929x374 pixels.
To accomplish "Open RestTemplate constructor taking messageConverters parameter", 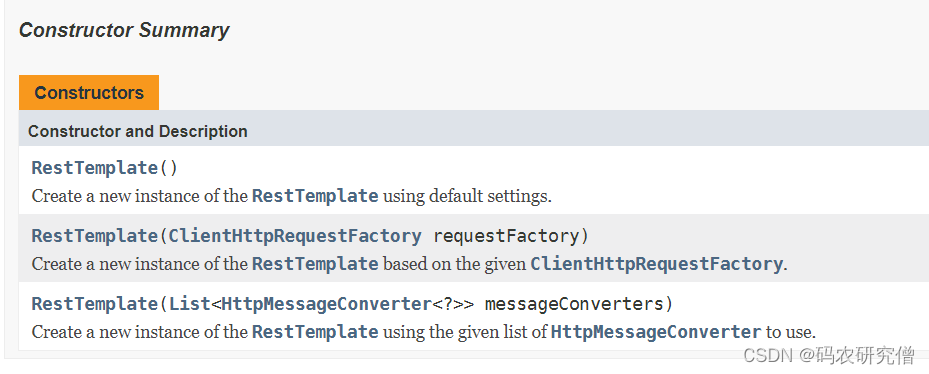I will click(x=95, y=304).
